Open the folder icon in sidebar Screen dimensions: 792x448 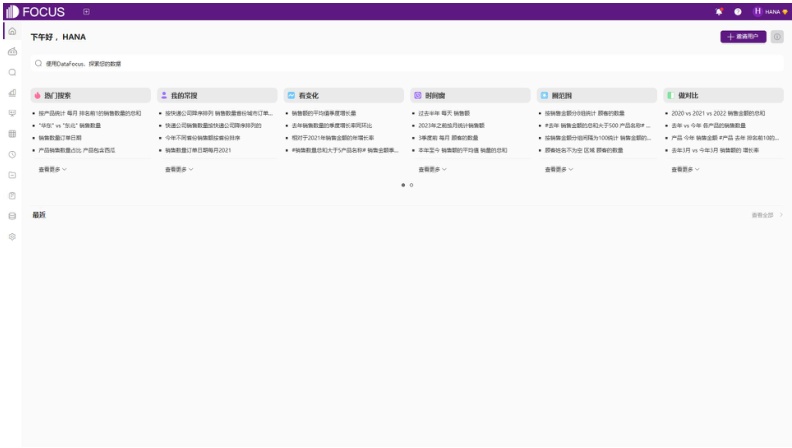tap(13, 175)
